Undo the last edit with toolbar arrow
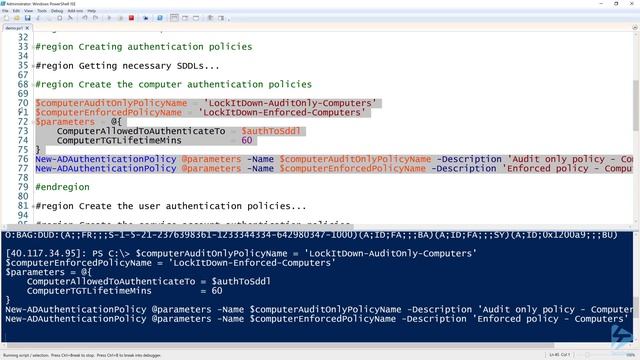Viewport: 640px width, 360px height. [84, 18]
